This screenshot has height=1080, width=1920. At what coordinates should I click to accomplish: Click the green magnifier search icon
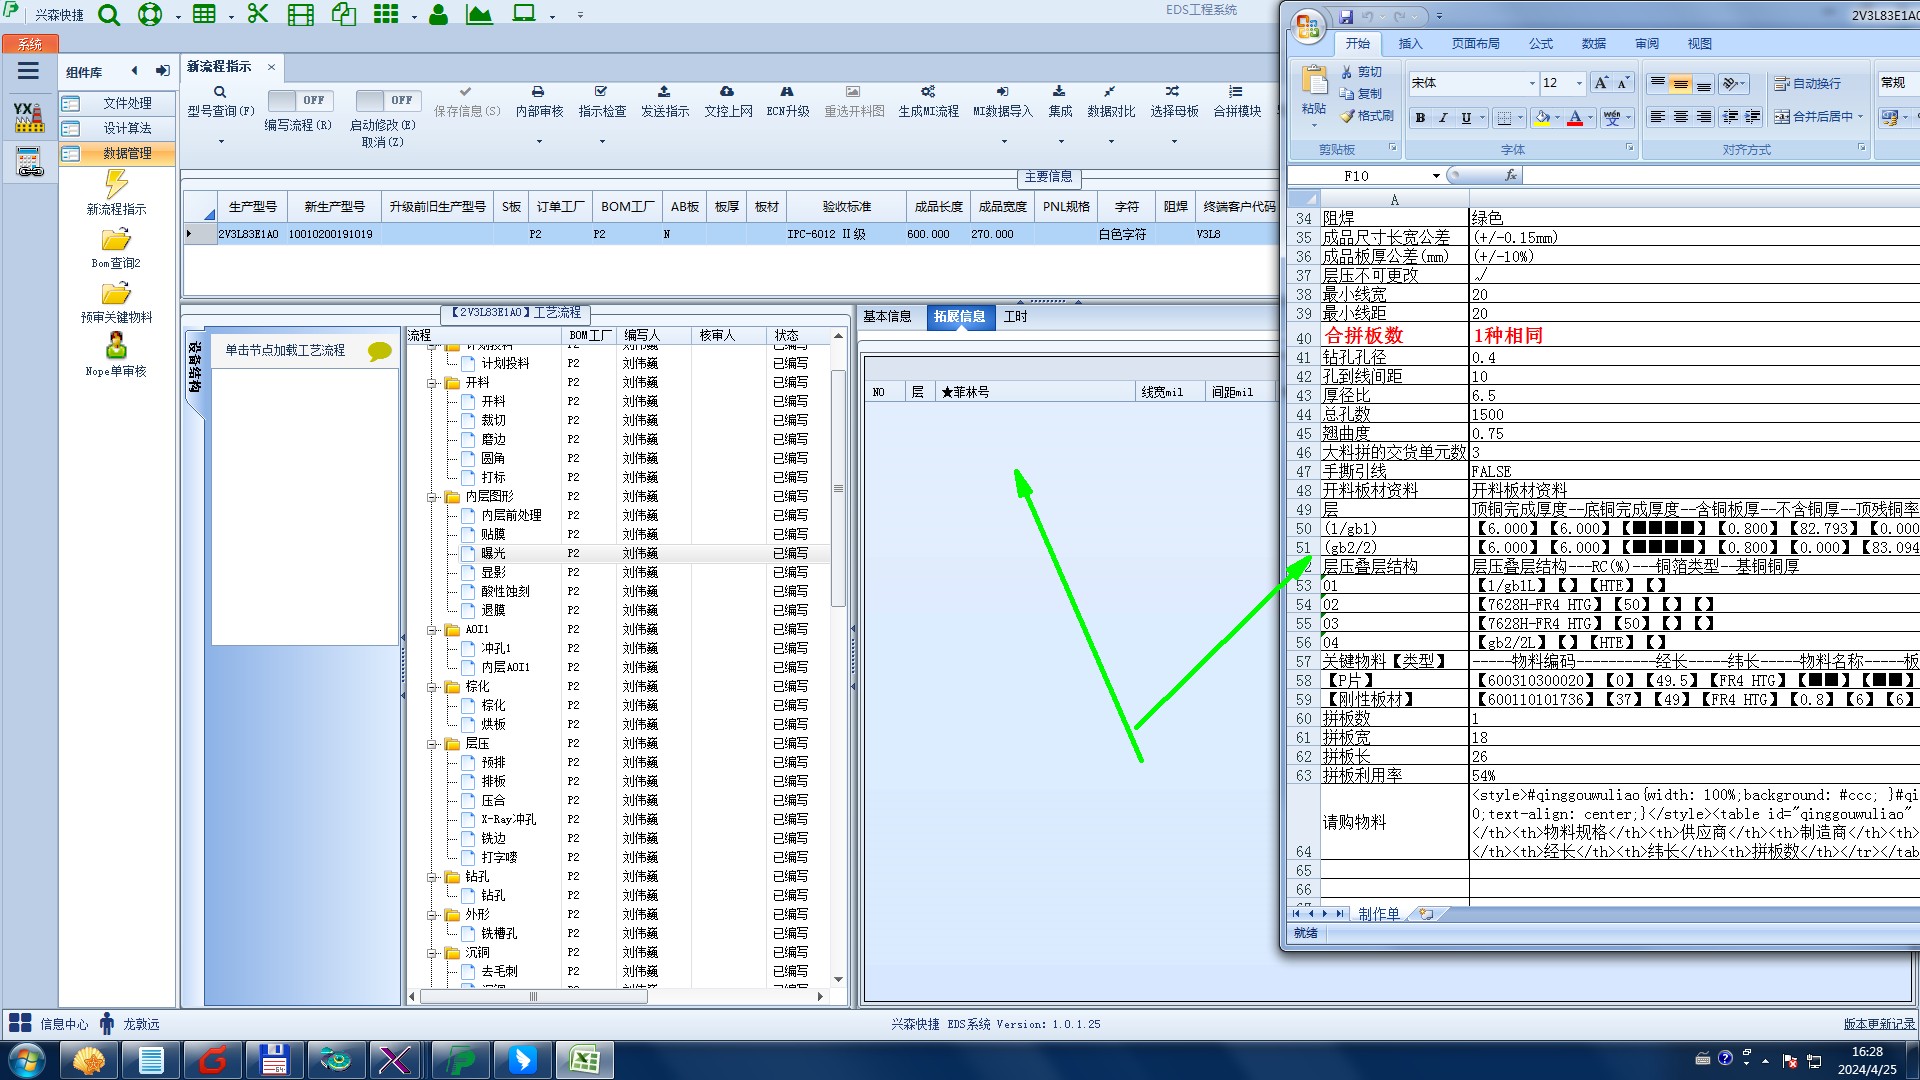click(x=109, y=15)
